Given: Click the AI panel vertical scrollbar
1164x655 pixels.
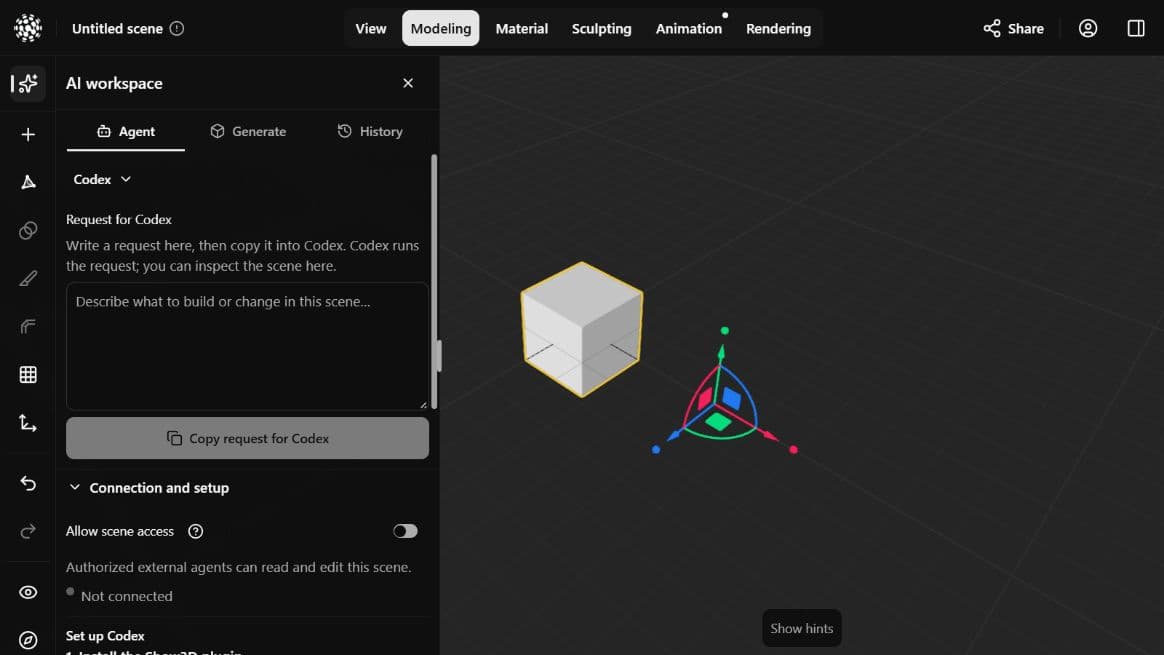Looking at the screenshot, I should [434, 282].
